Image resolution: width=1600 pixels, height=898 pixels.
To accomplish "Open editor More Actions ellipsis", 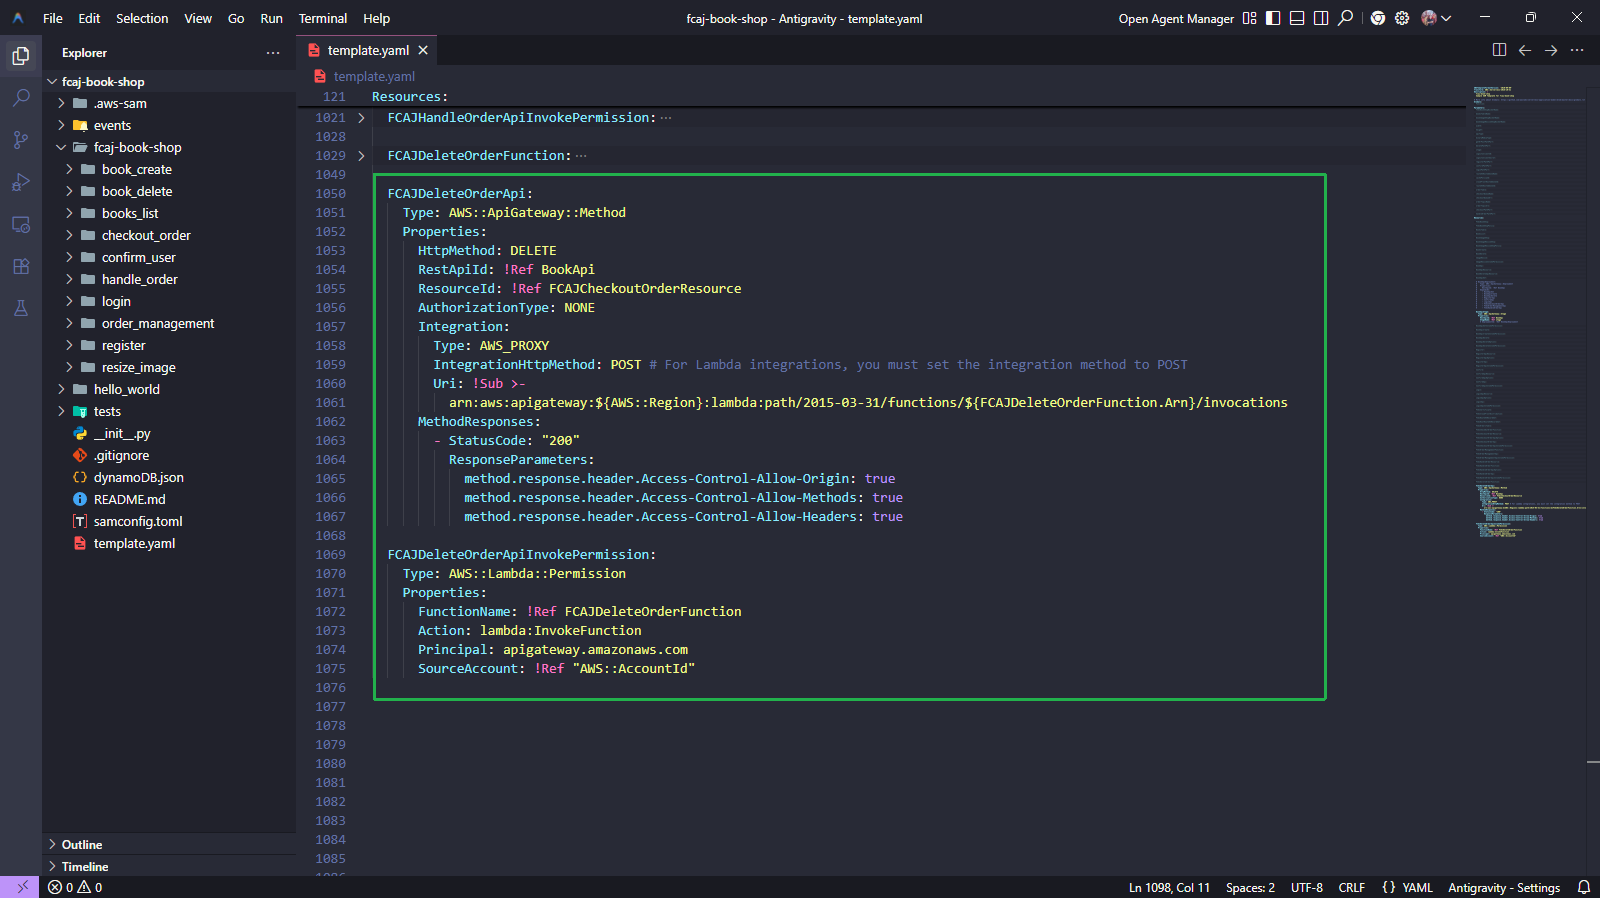I will tap(1577, 50).
